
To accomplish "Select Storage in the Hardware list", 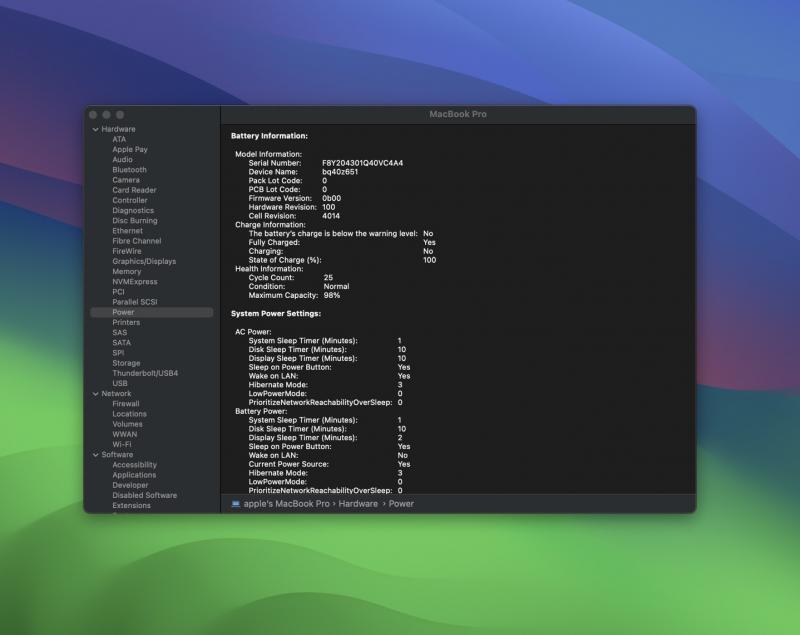I will click(x=126, y=363).
